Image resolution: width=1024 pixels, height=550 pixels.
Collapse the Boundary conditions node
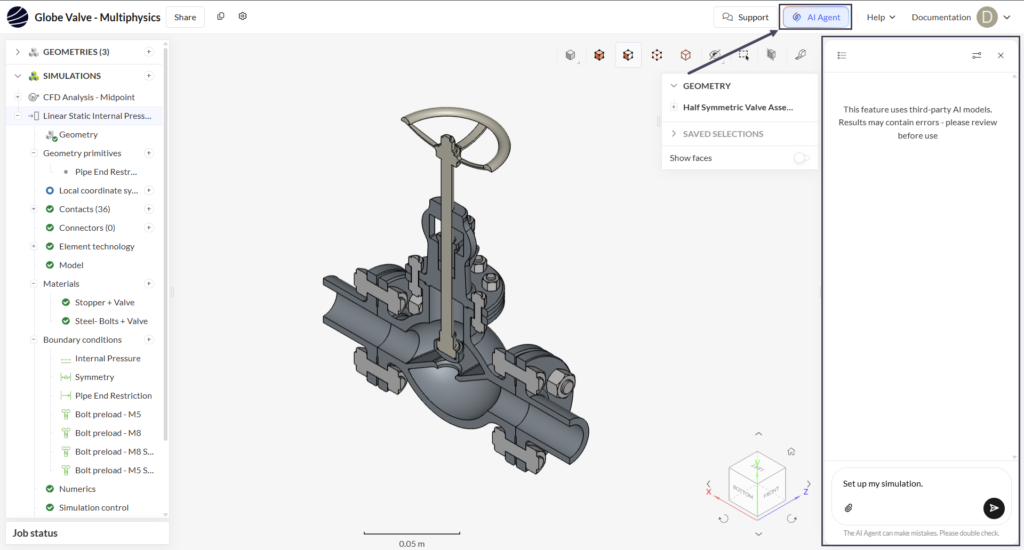pyautogui.click(x=33, y=340)
